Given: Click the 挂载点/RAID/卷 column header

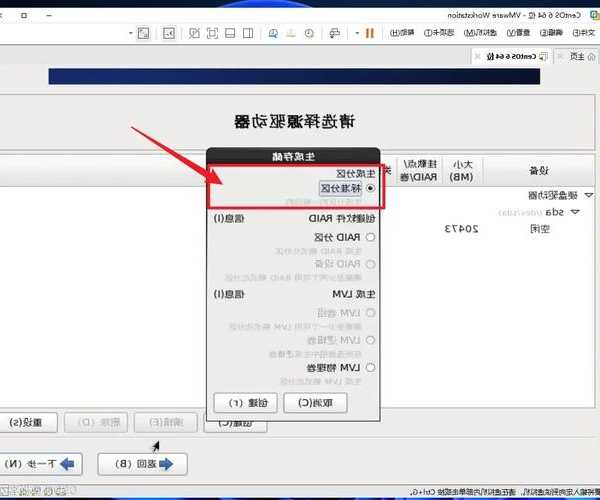Looking at the screenshot, I should coord(419,171).
